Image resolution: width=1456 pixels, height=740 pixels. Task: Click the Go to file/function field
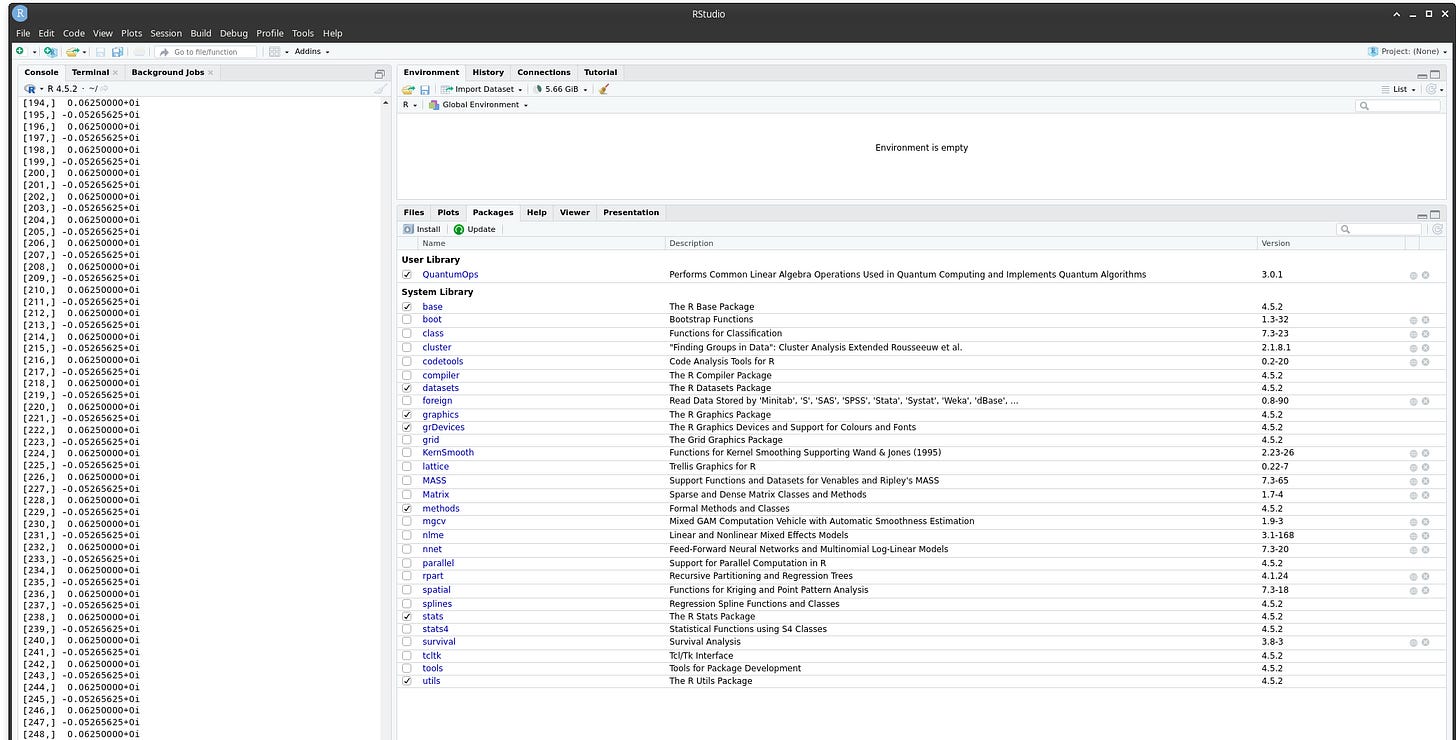[206, 52]
